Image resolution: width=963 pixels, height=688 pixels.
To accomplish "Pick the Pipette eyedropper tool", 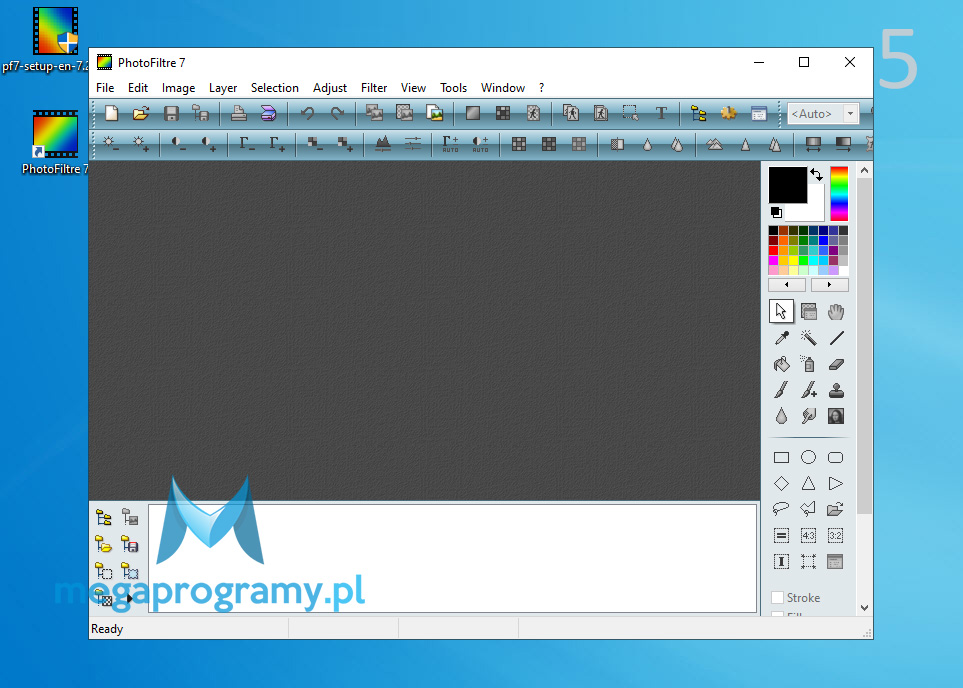I will 781,338.
